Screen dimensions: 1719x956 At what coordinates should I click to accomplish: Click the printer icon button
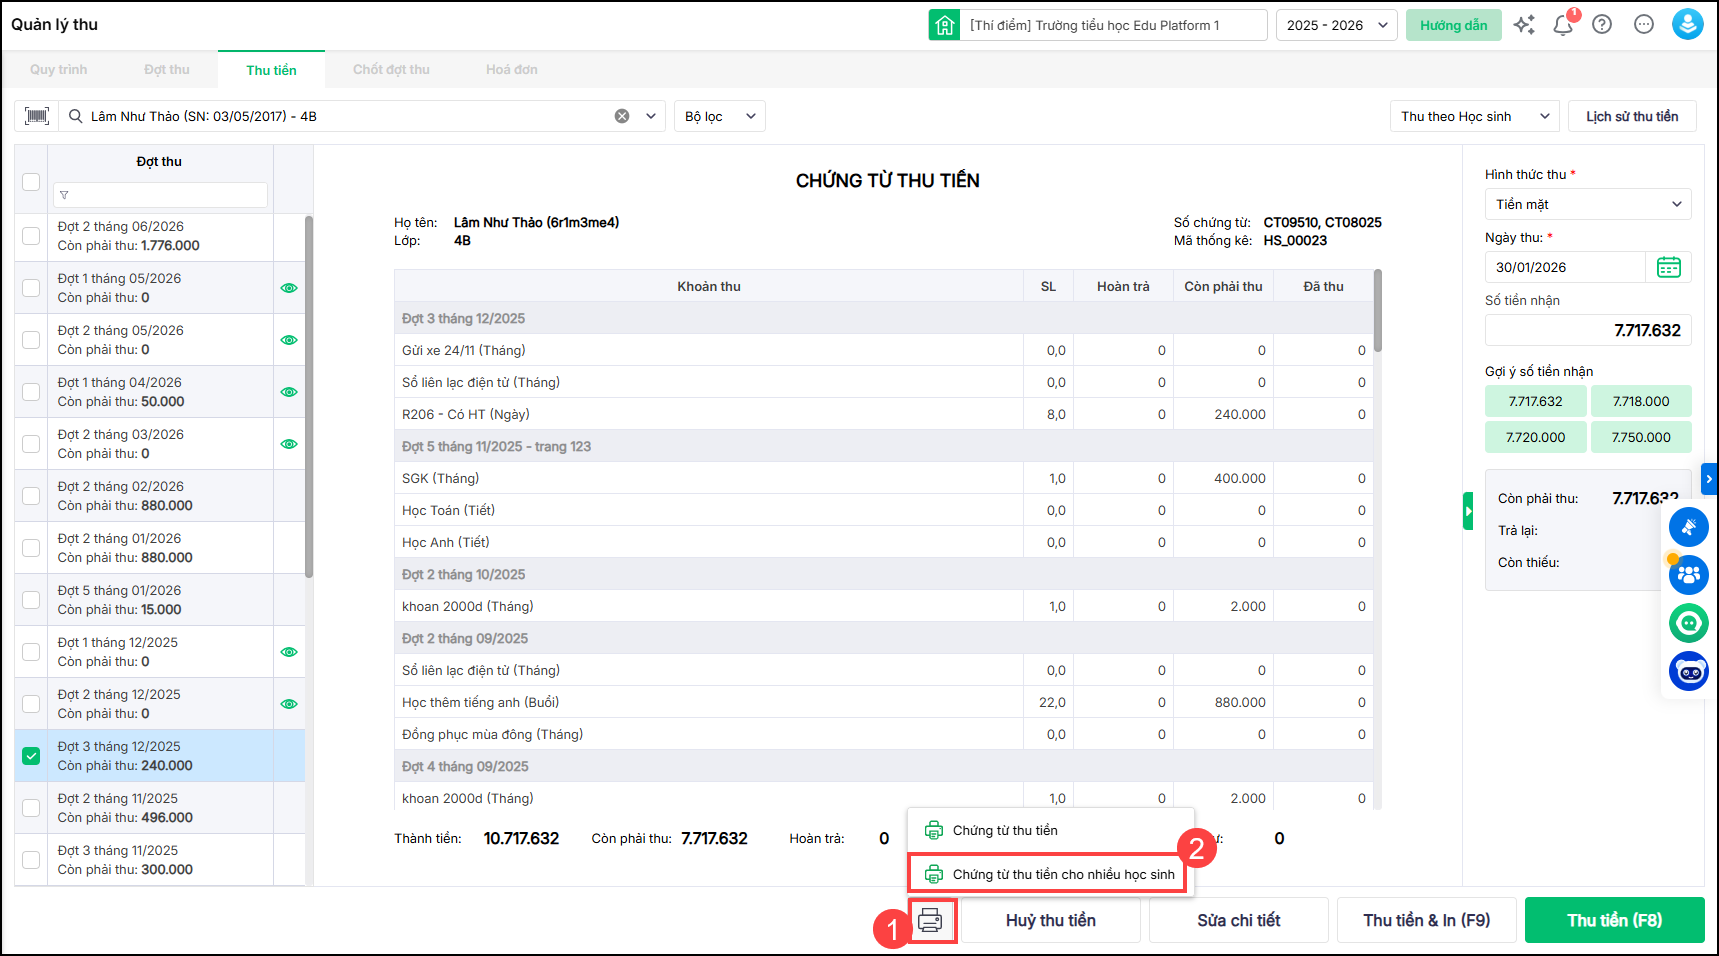(x=931, y=920)
